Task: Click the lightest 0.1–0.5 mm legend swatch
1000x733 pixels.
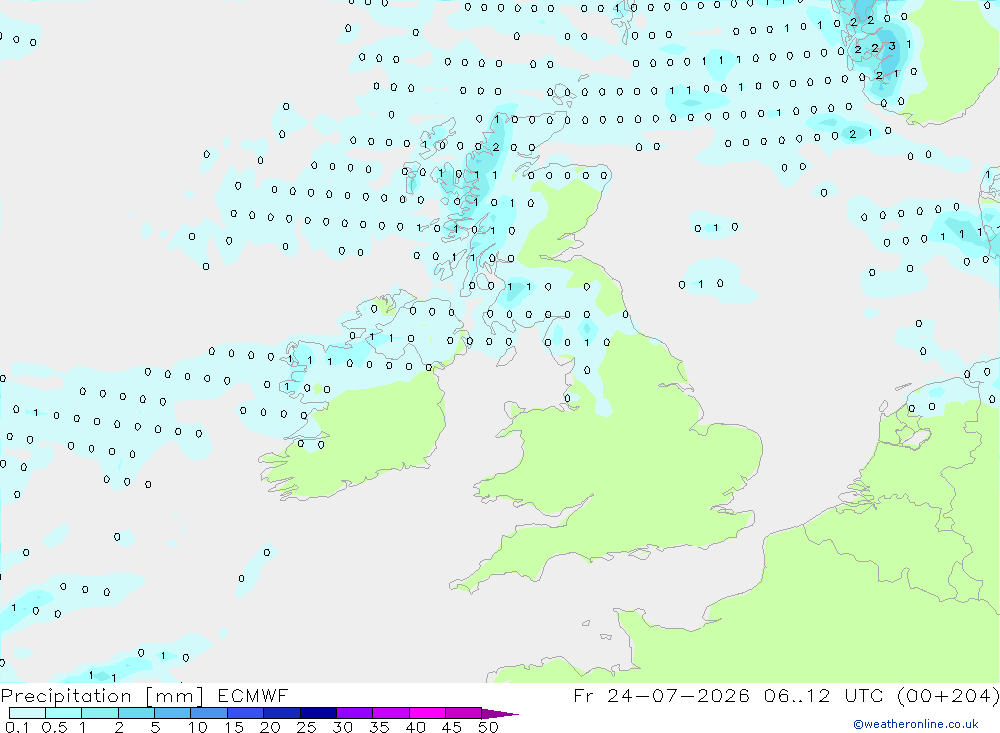Action: click(27, 713)
